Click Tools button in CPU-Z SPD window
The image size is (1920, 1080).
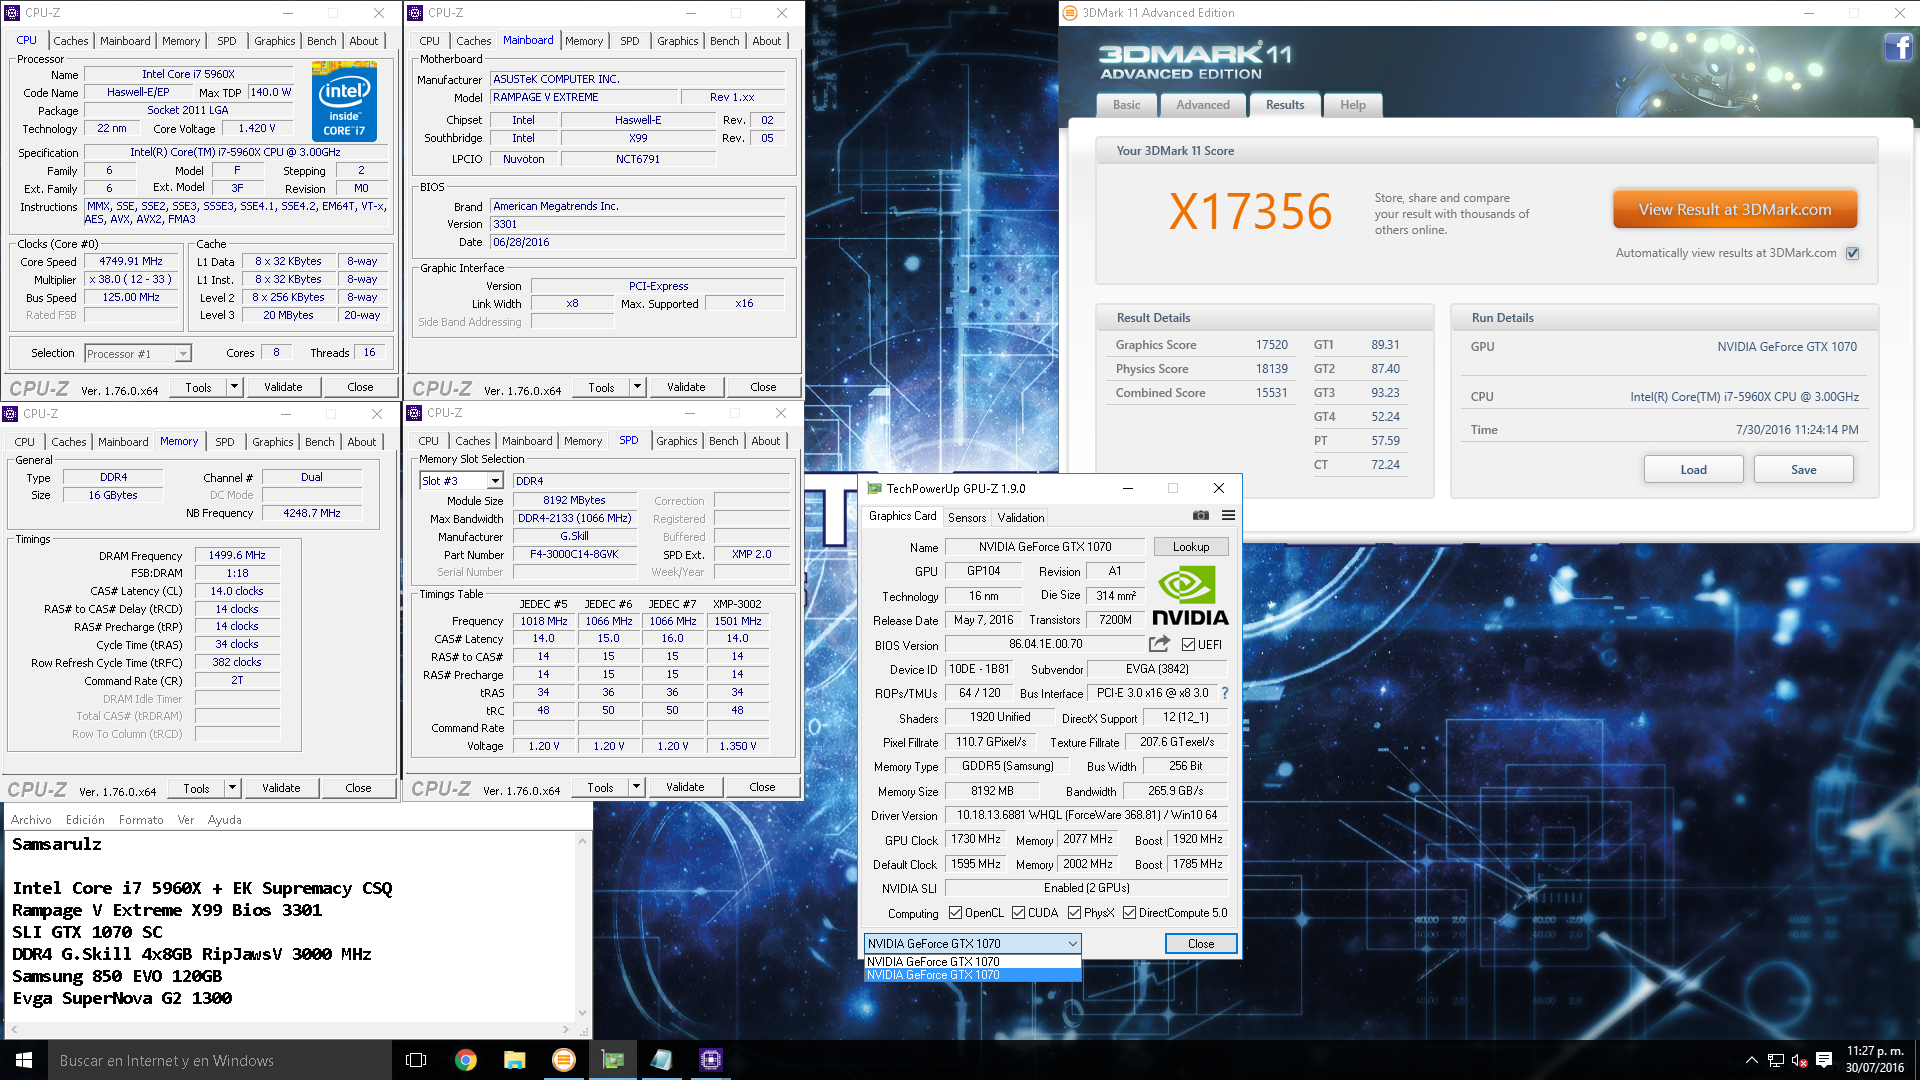tap(600, 787)
